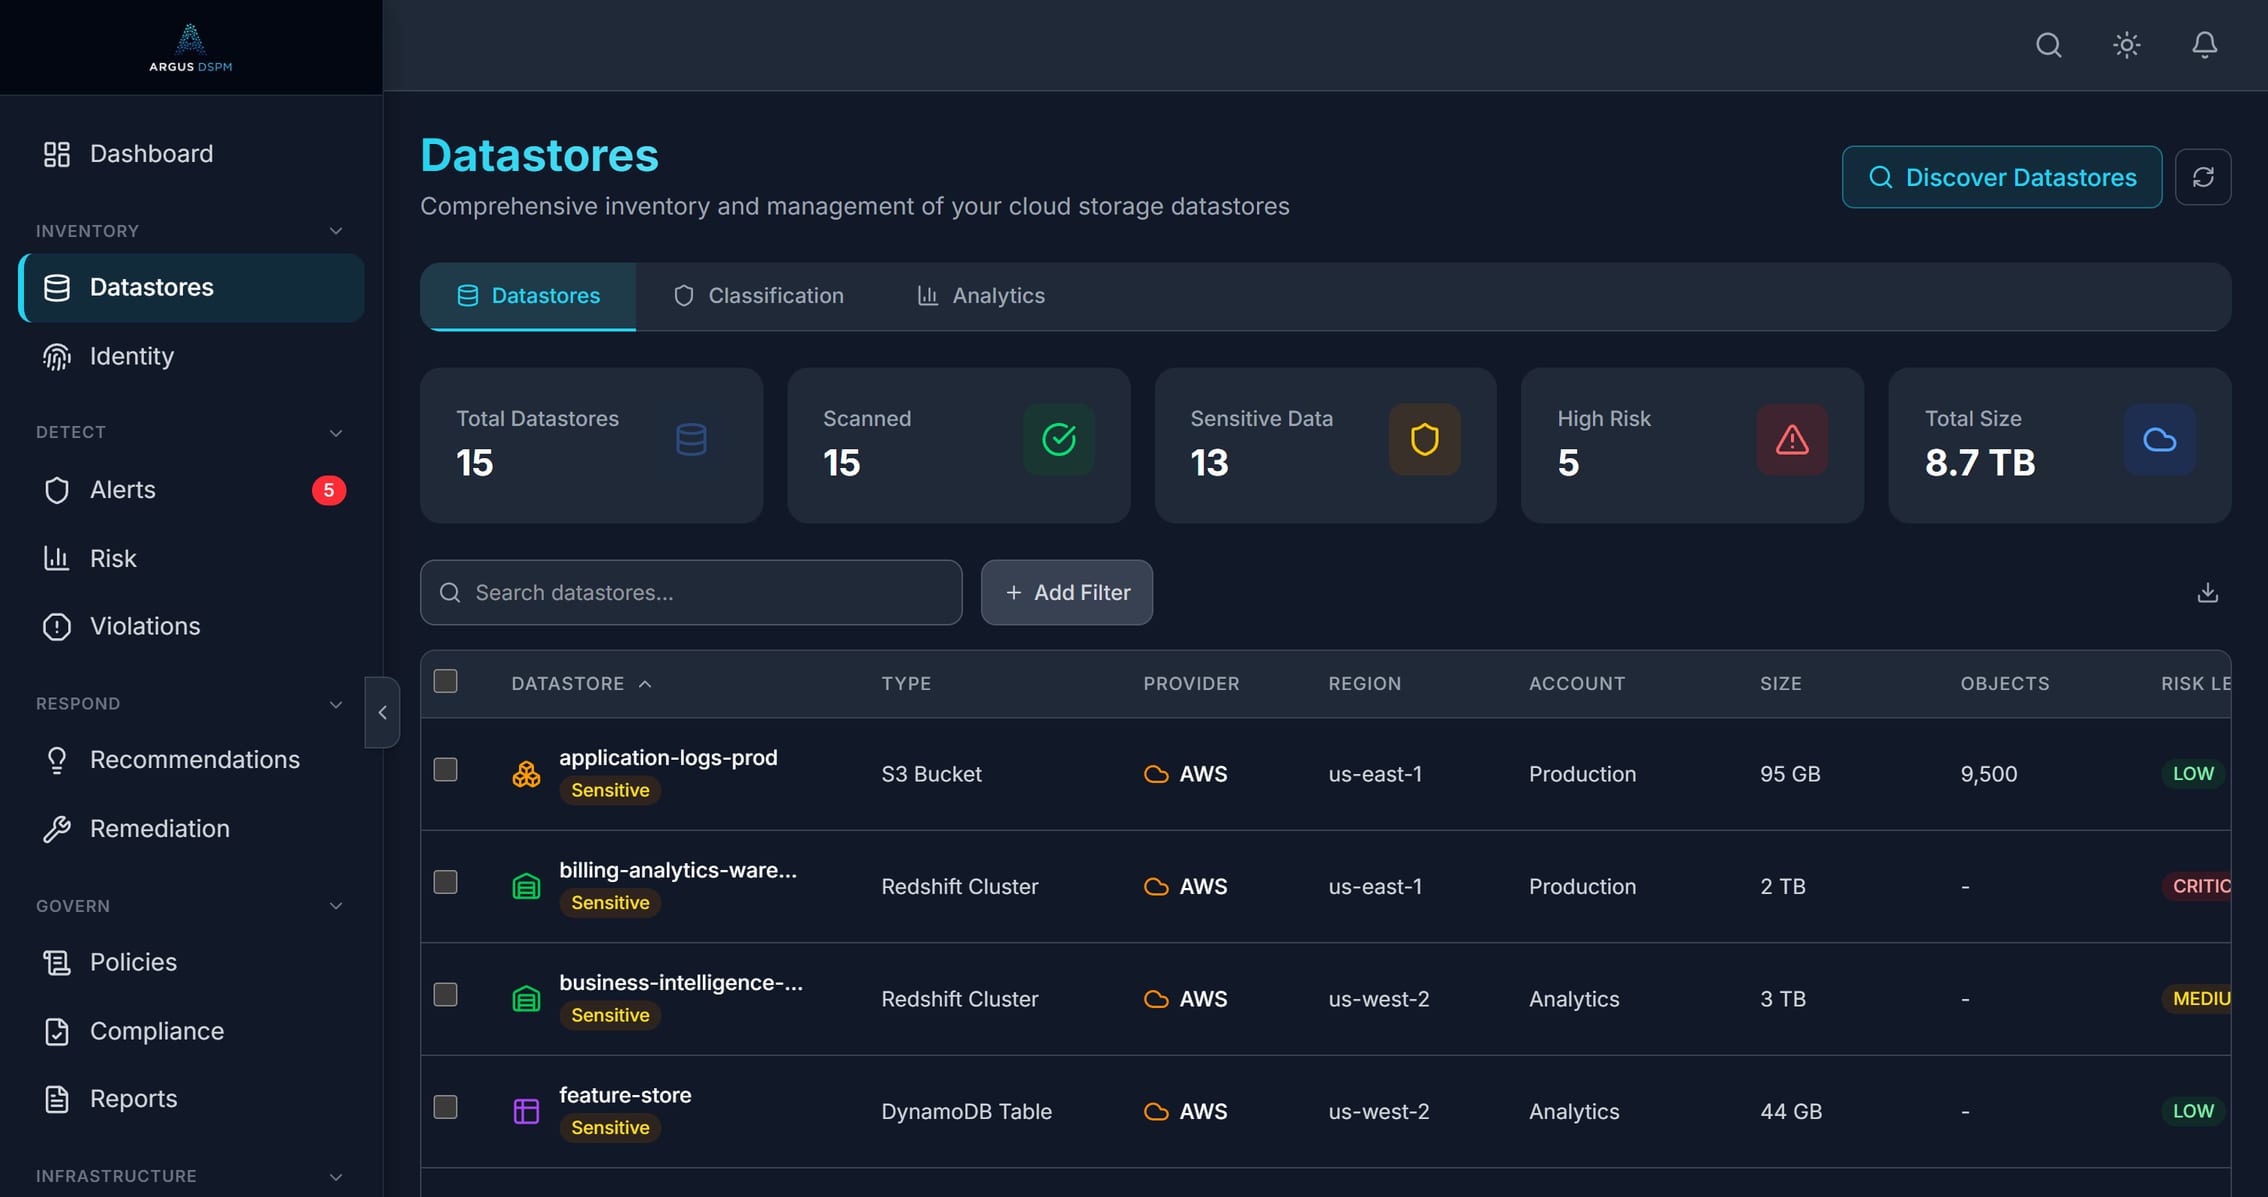Click the DynamoDB table icon for feature-store
Viewport: 2268px width, 1197px height.
pyautogui.click(x=526, y=1111)
